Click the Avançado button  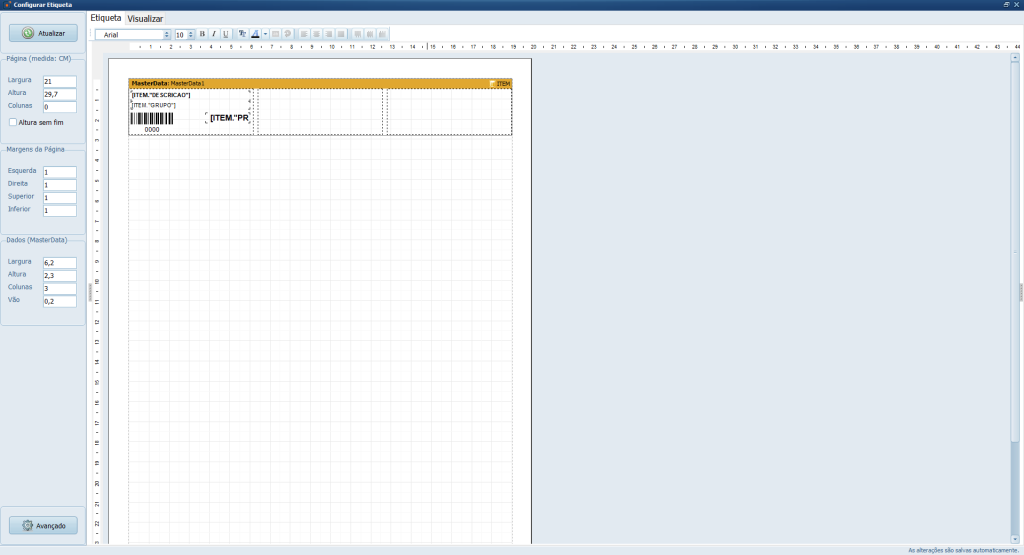[43, 525]
